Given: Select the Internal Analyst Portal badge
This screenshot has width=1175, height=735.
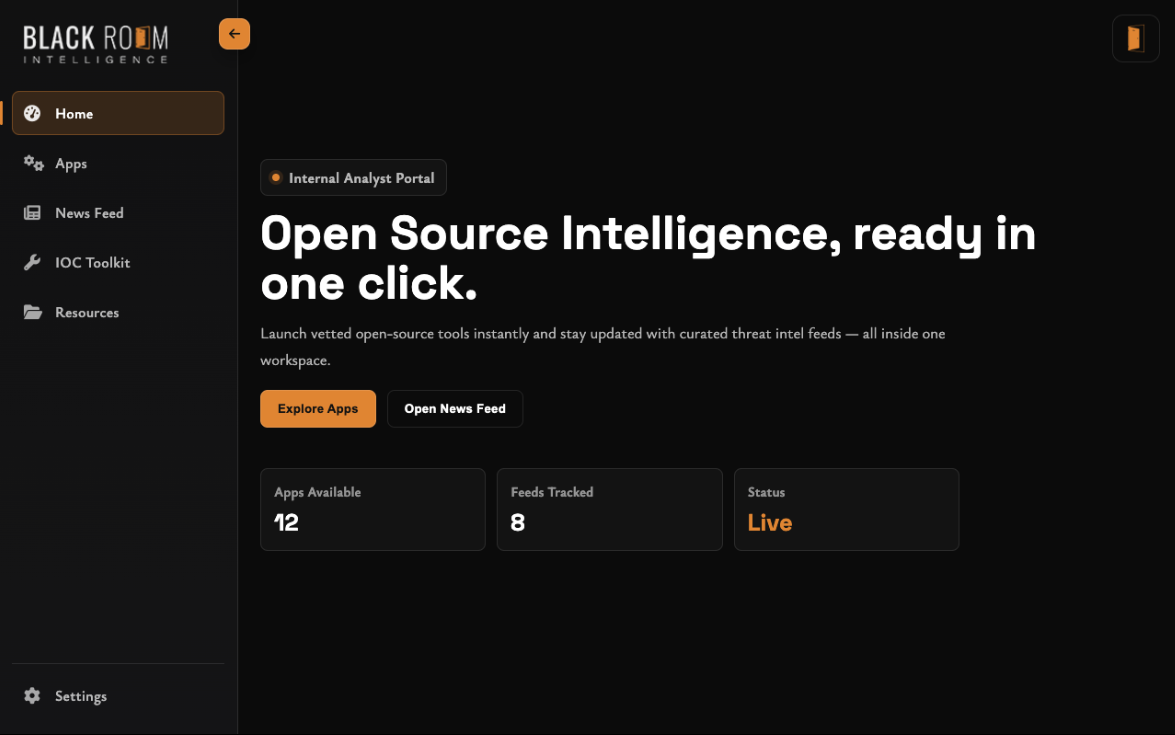Looking at the screenshot, I should coord(353,177).
